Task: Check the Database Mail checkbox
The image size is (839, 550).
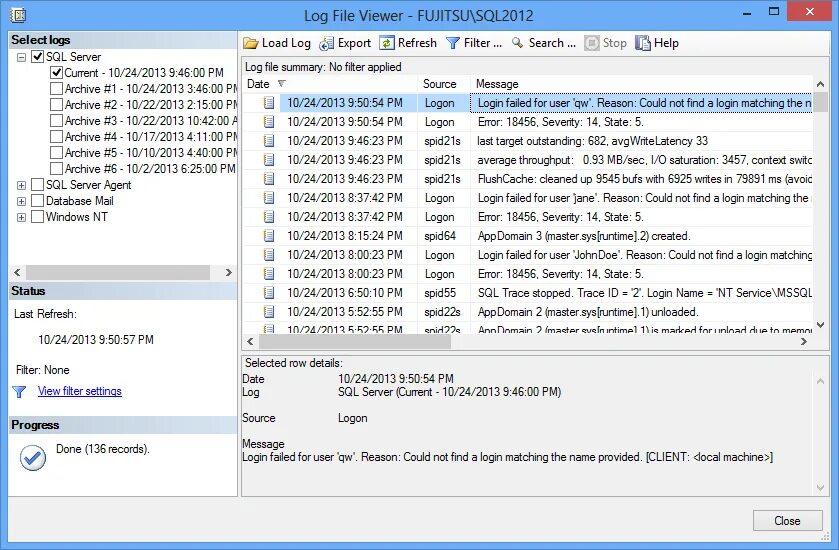Action: [x=37, y=201]
